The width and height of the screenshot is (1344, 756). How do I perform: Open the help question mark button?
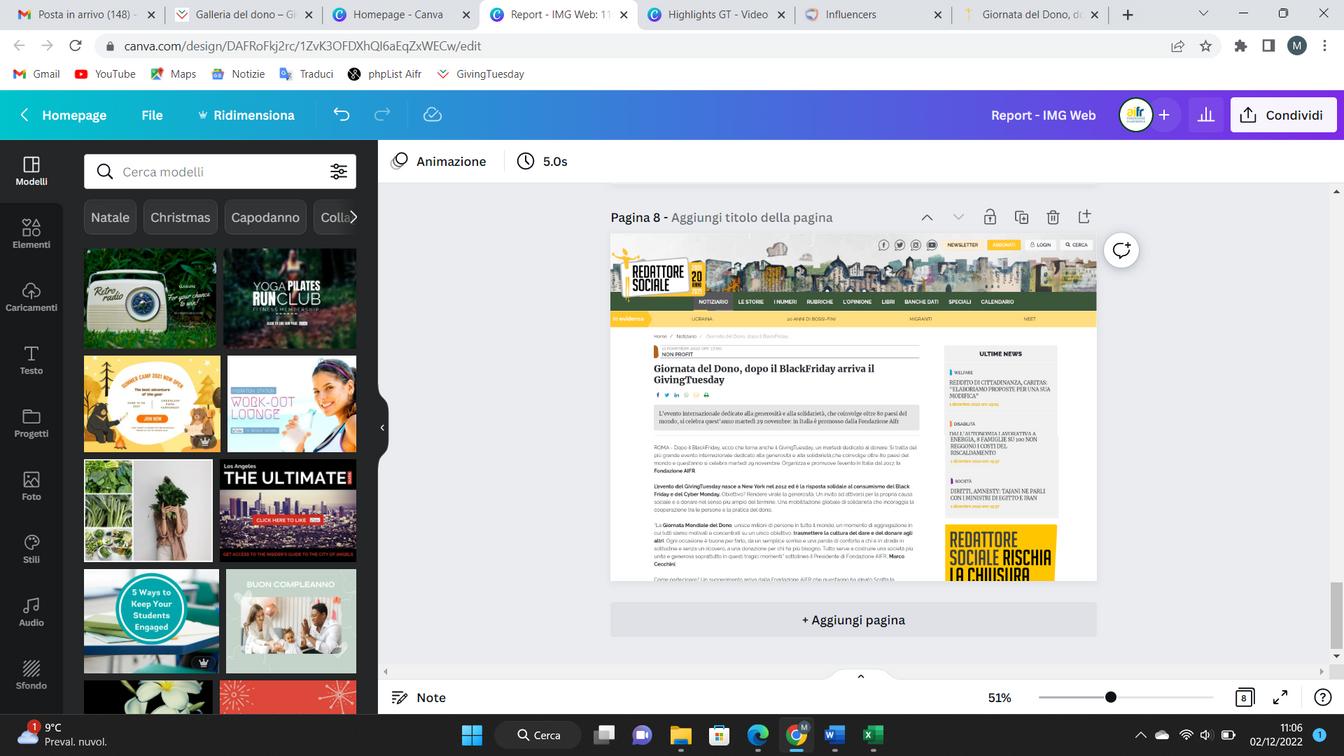1322,698
